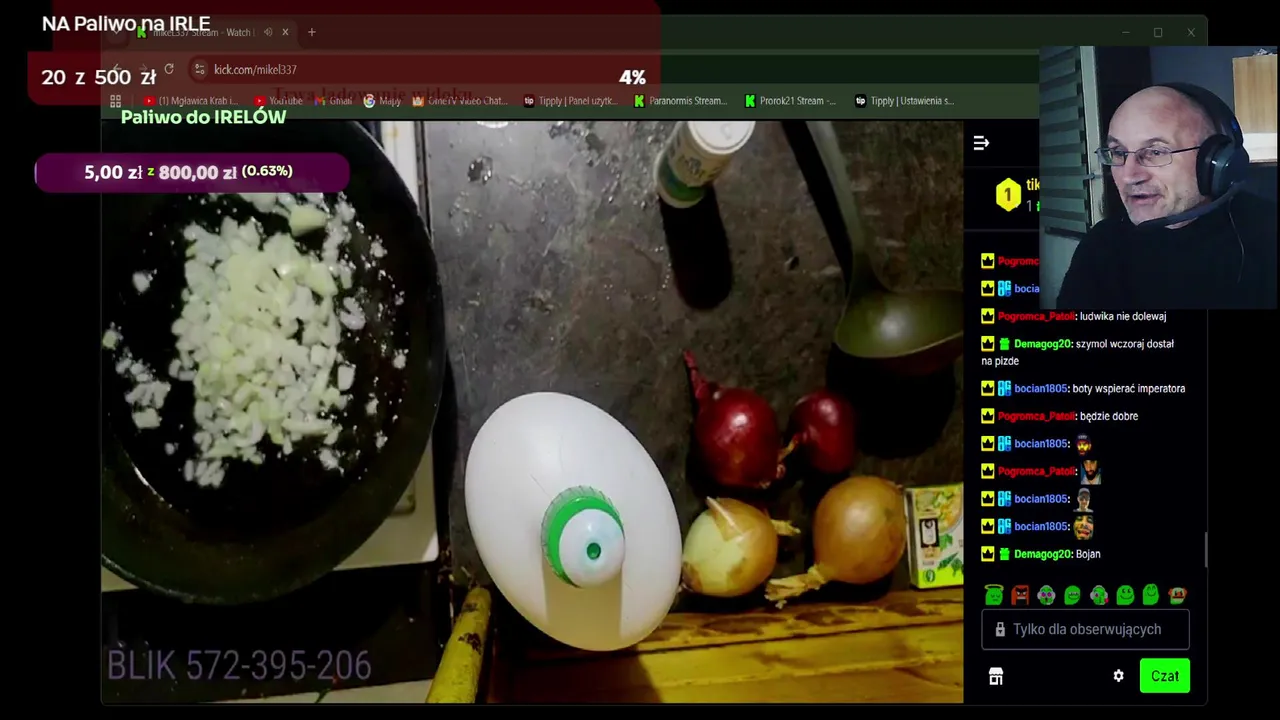The height and width of the screenshot is (720, 1280).
Task: View site information icon in address bar
Action: point(199,69)
